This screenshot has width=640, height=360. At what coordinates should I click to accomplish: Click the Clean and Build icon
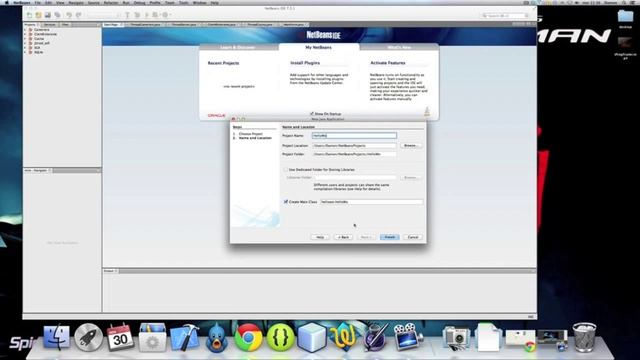(x=137, y=15)
